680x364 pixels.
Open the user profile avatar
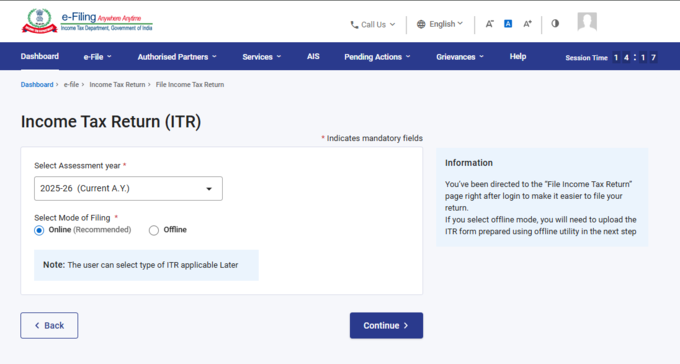click(587, 21)
